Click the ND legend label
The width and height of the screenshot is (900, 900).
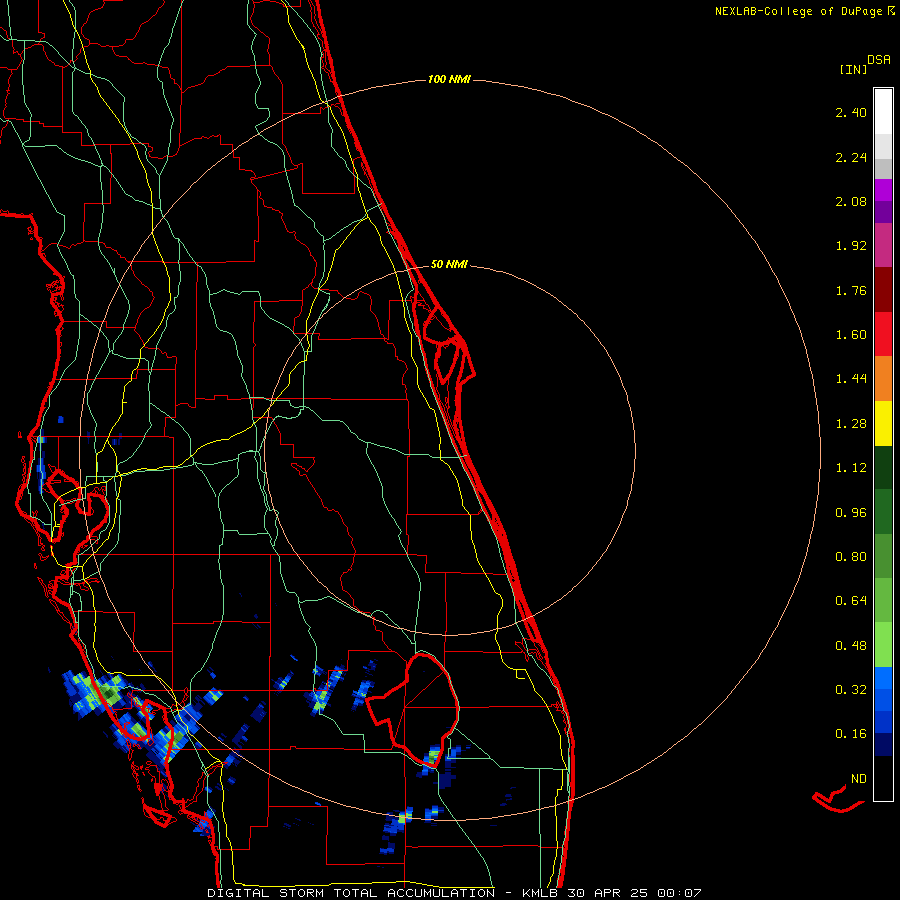[x=859, y=779]
